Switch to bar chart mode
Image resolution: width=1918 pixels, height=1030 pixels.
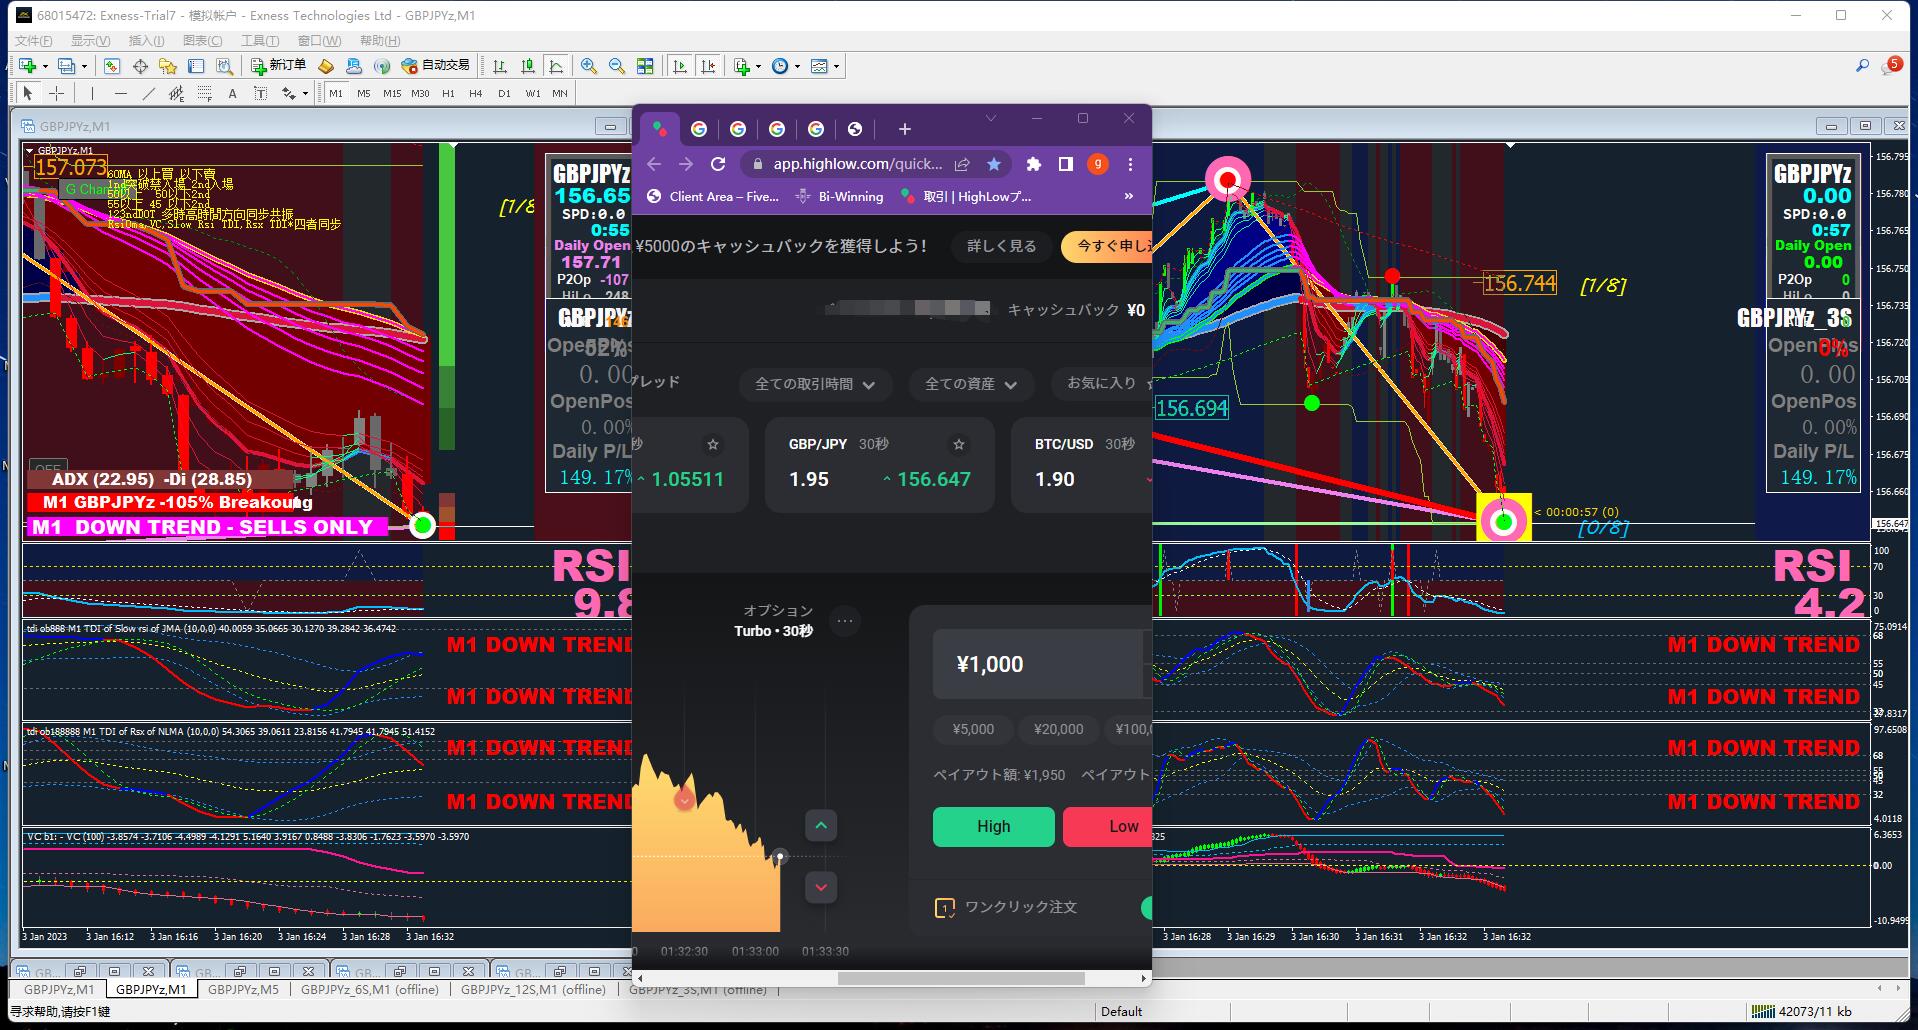tap(500, 66)
